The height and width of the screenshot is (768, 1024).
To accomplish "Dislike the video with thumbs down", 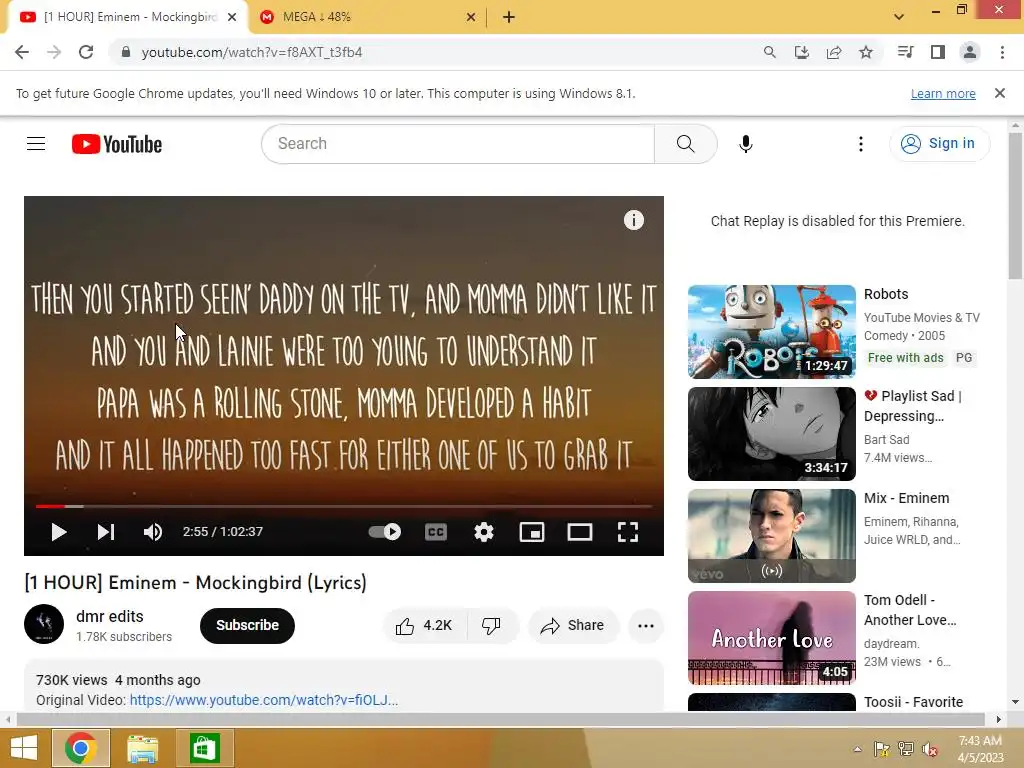I will [x=492, y=626].
